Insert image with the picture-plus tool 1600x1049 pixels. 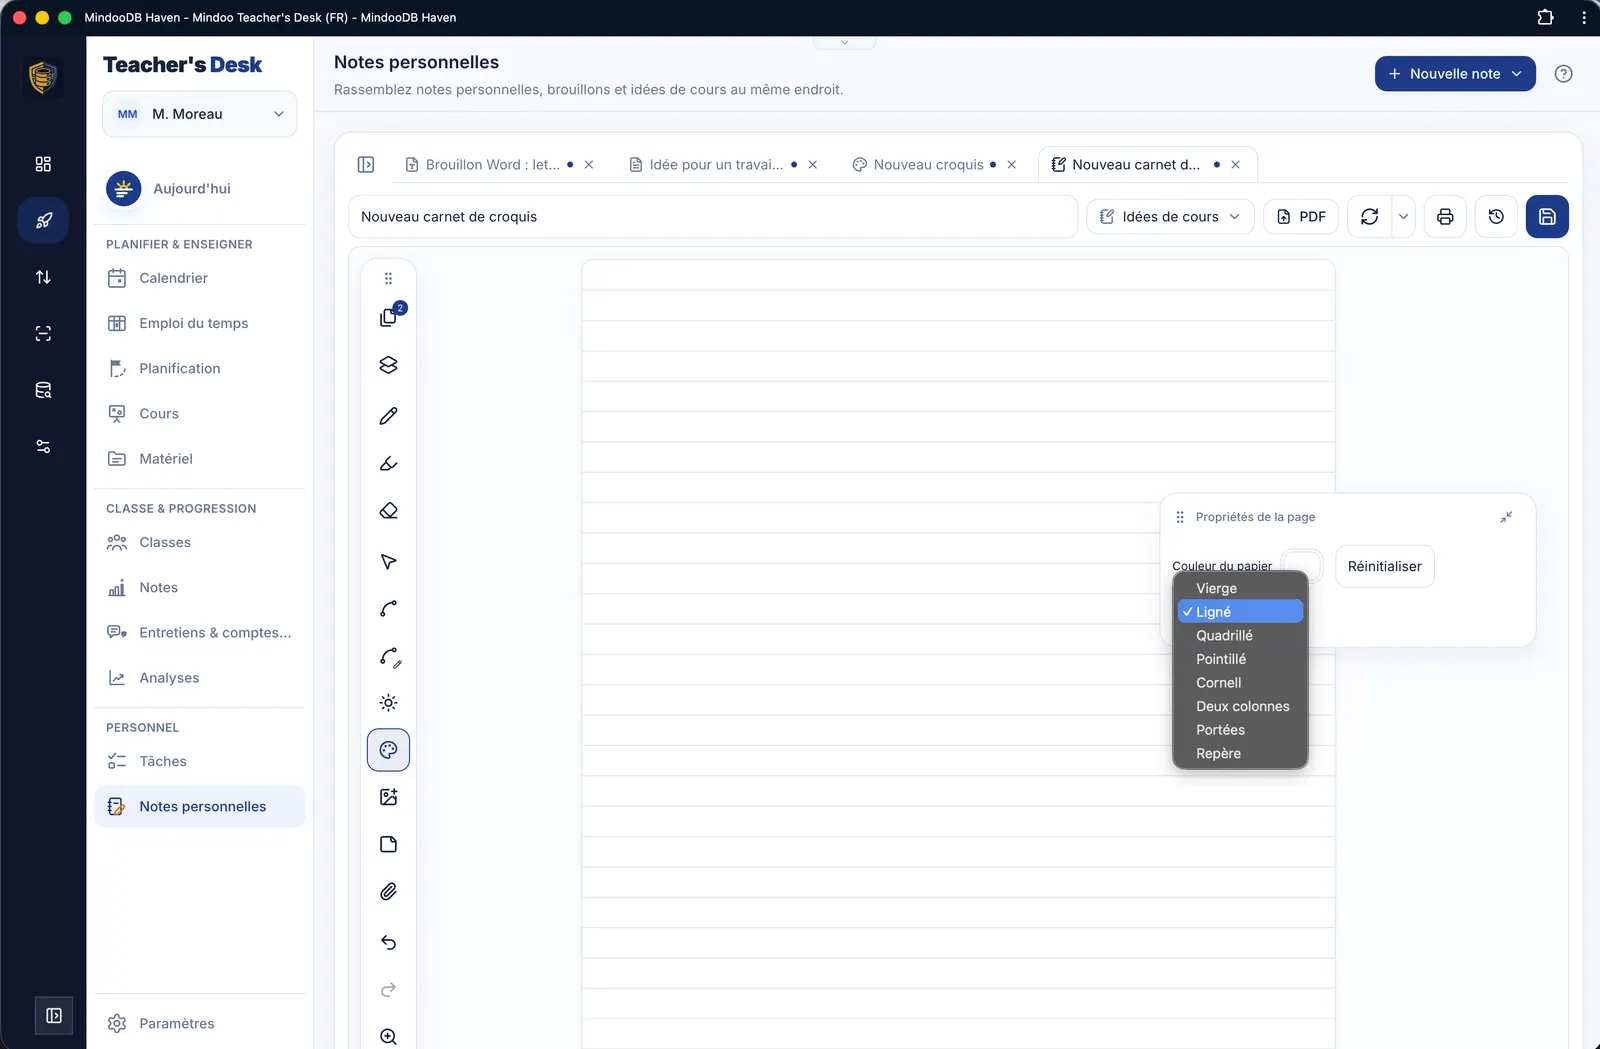click(x=389, y=797)
